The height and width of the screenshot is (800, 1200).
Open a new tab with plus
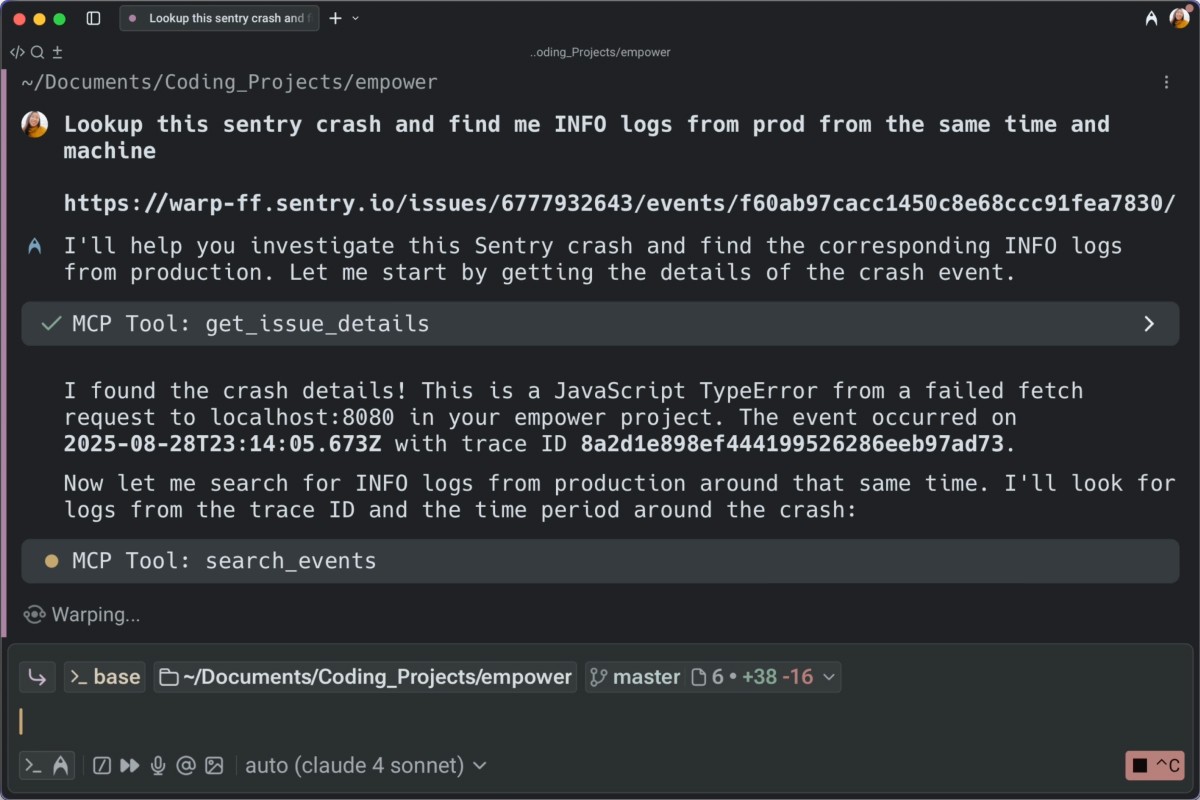[335, 18]
